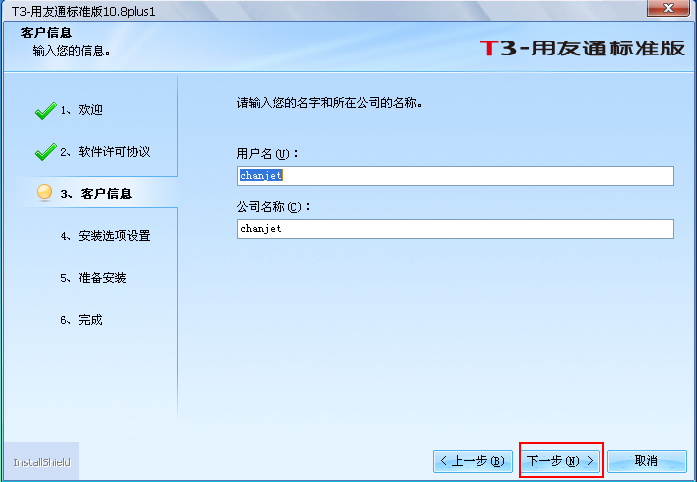The height and width of the screenshot is (482, 697).
Task: Click the 用户名(U) label
Action: [267, 154]
